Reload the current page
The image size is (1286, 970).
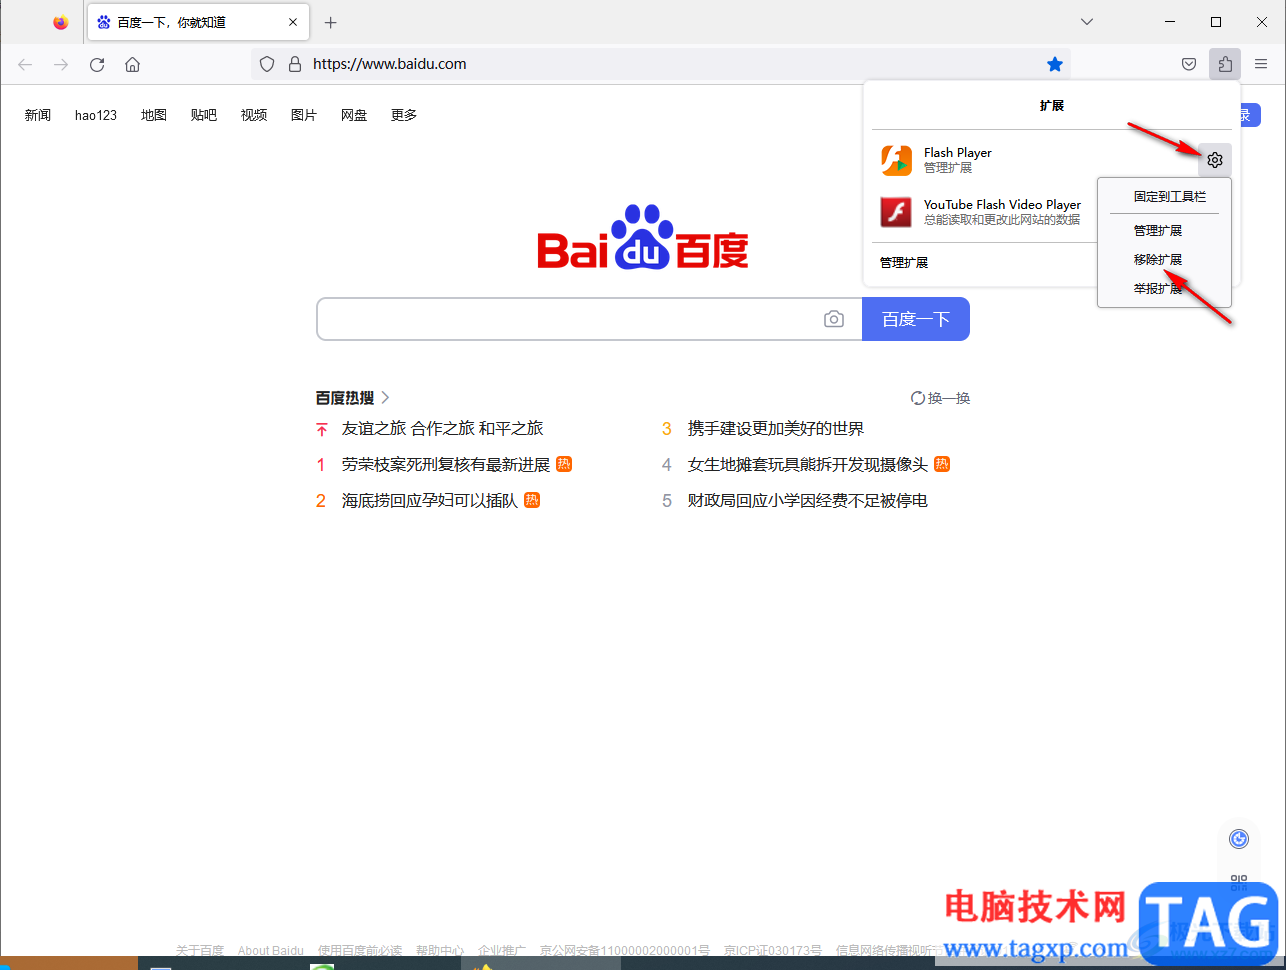pos(97,64)
